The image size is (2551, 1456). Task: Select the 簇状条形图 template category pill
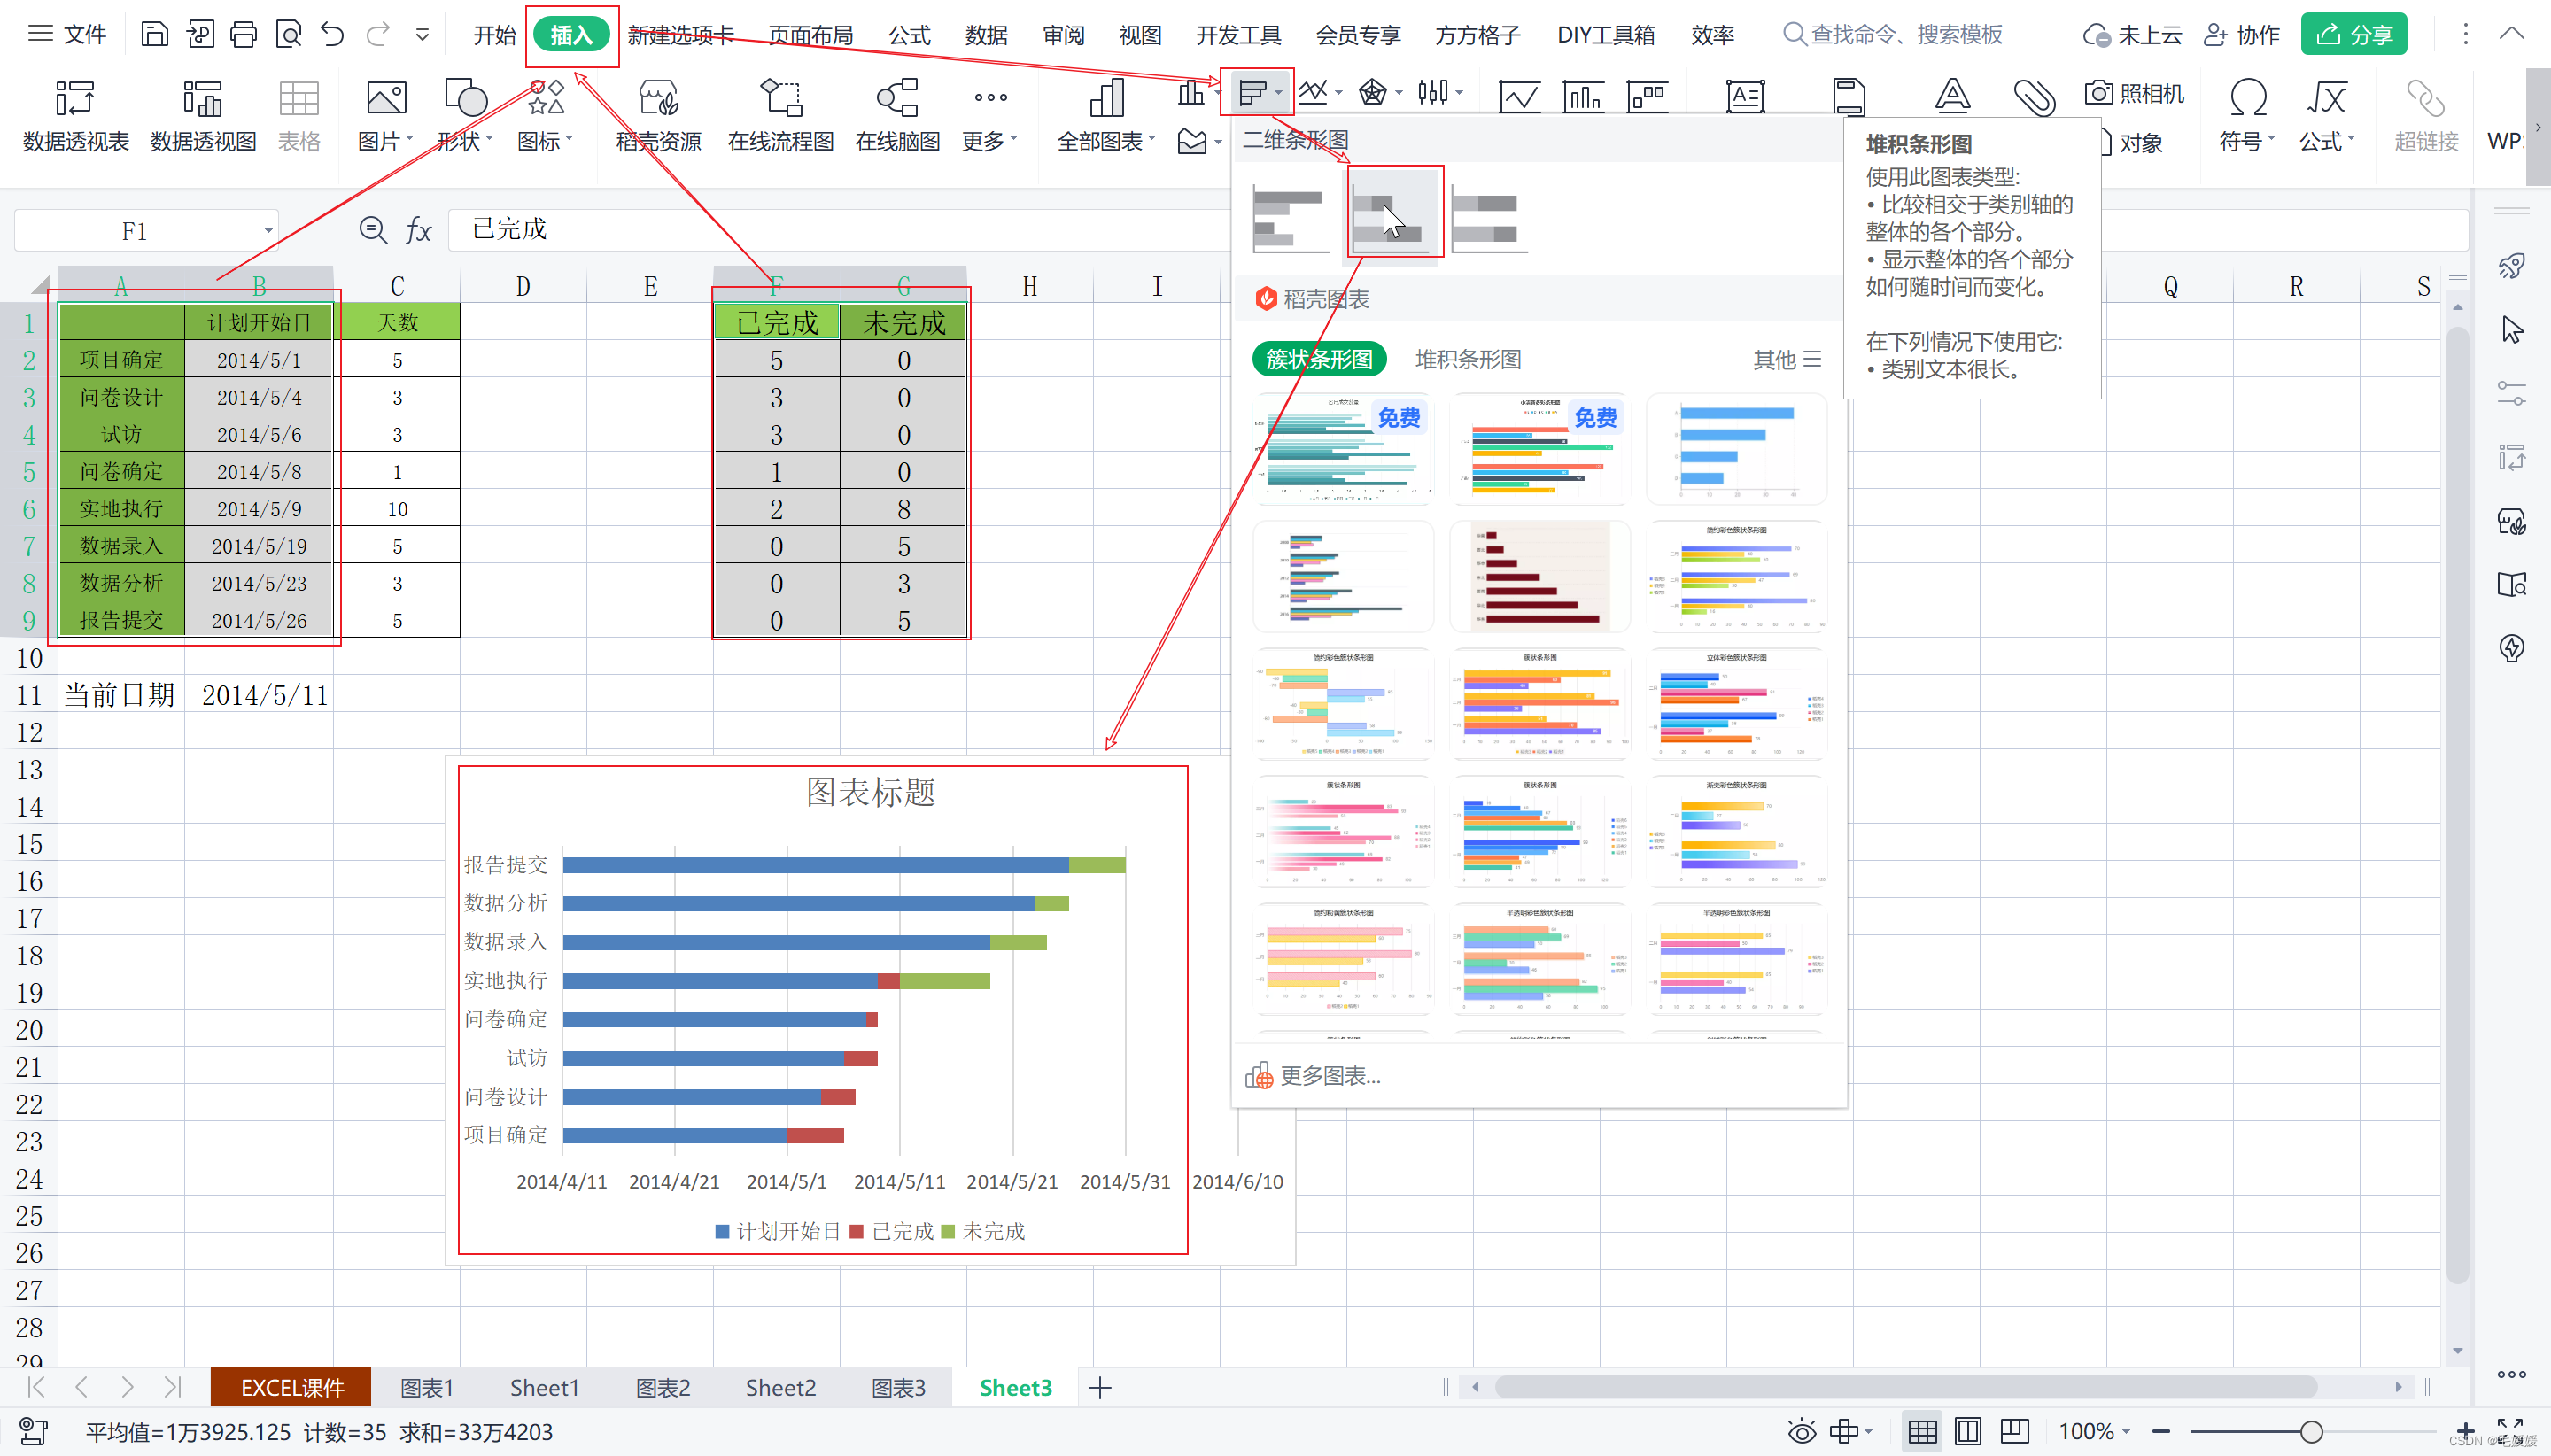point(1318,359)
